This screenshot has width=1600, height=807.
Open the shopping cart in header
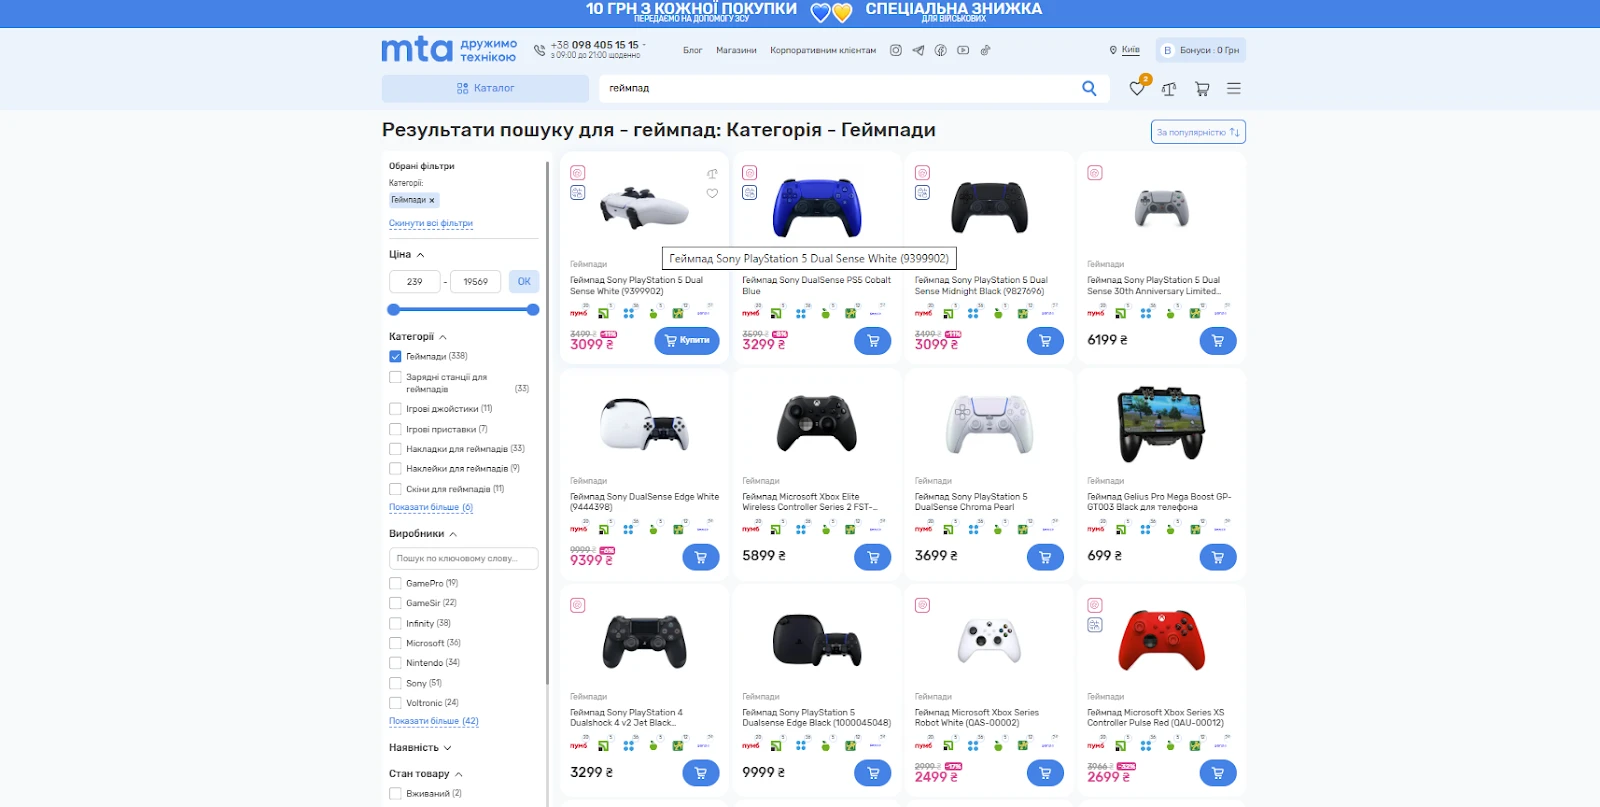[x=1202, y=89]
